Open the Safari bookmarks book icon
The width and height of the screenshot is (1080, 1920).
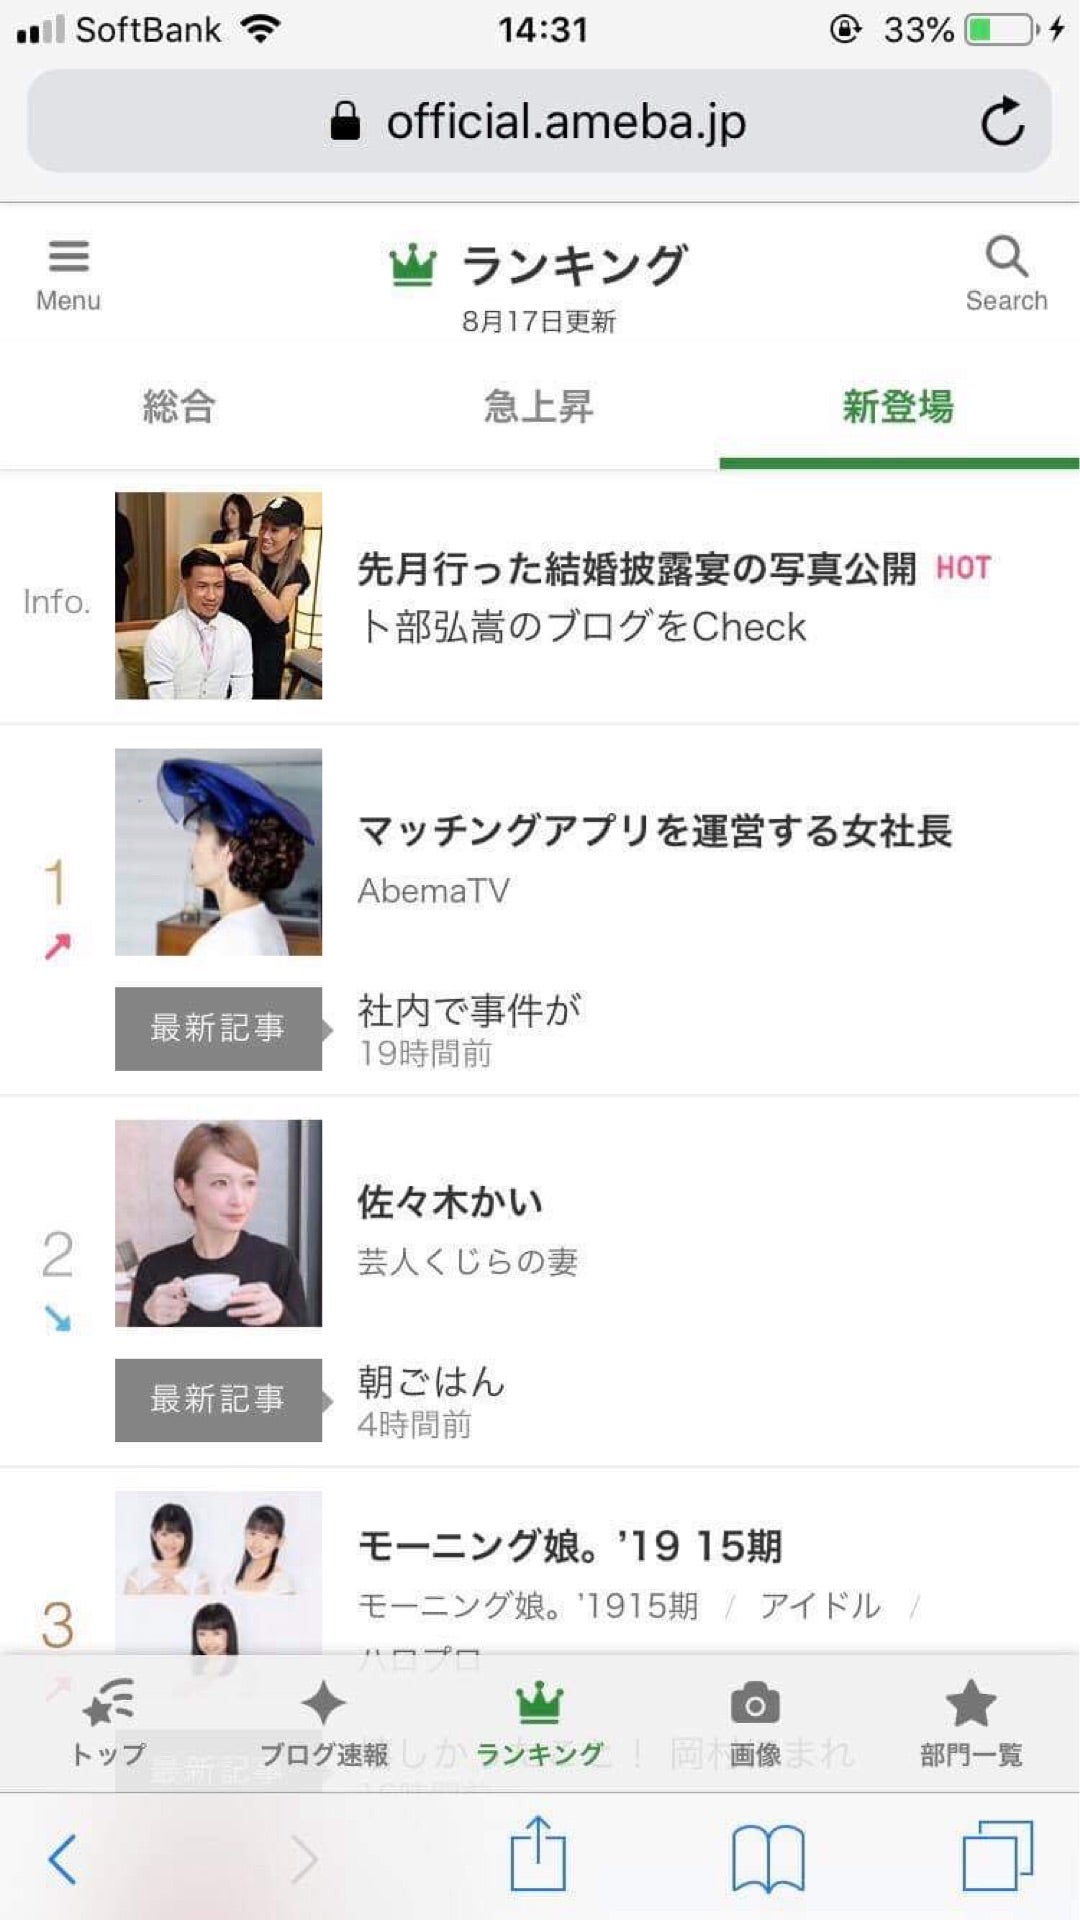click(x=768, y=1858)
